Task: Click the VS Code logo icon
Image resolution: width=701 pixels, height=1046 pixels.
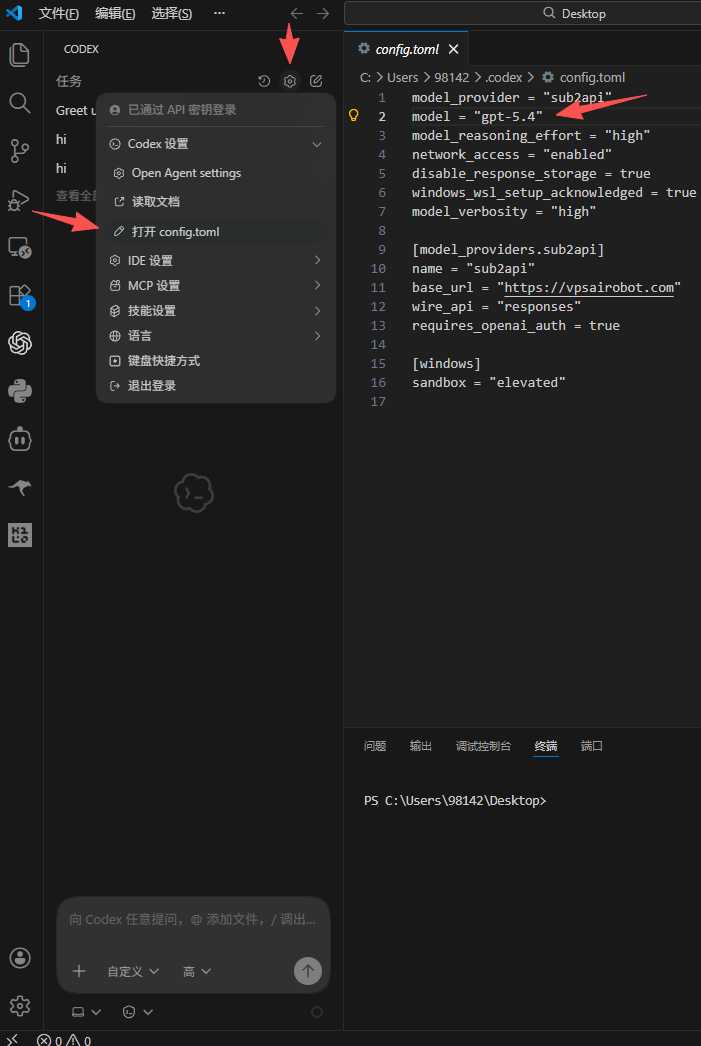Action: tap(14, 13)
